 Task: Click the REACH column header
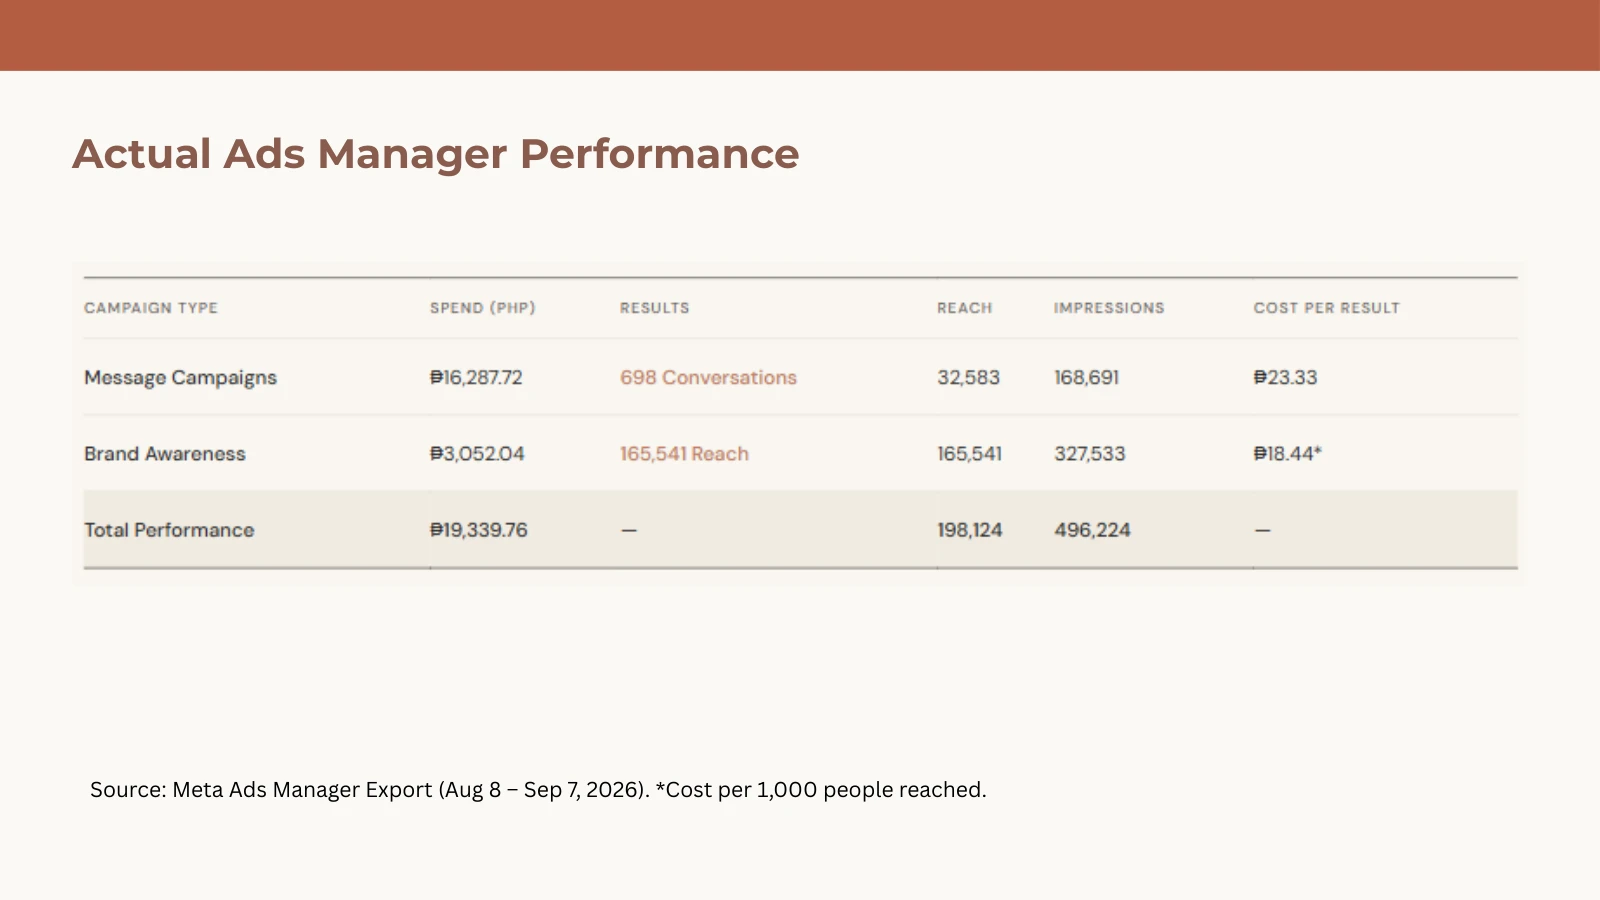click(x=965, y=308)
